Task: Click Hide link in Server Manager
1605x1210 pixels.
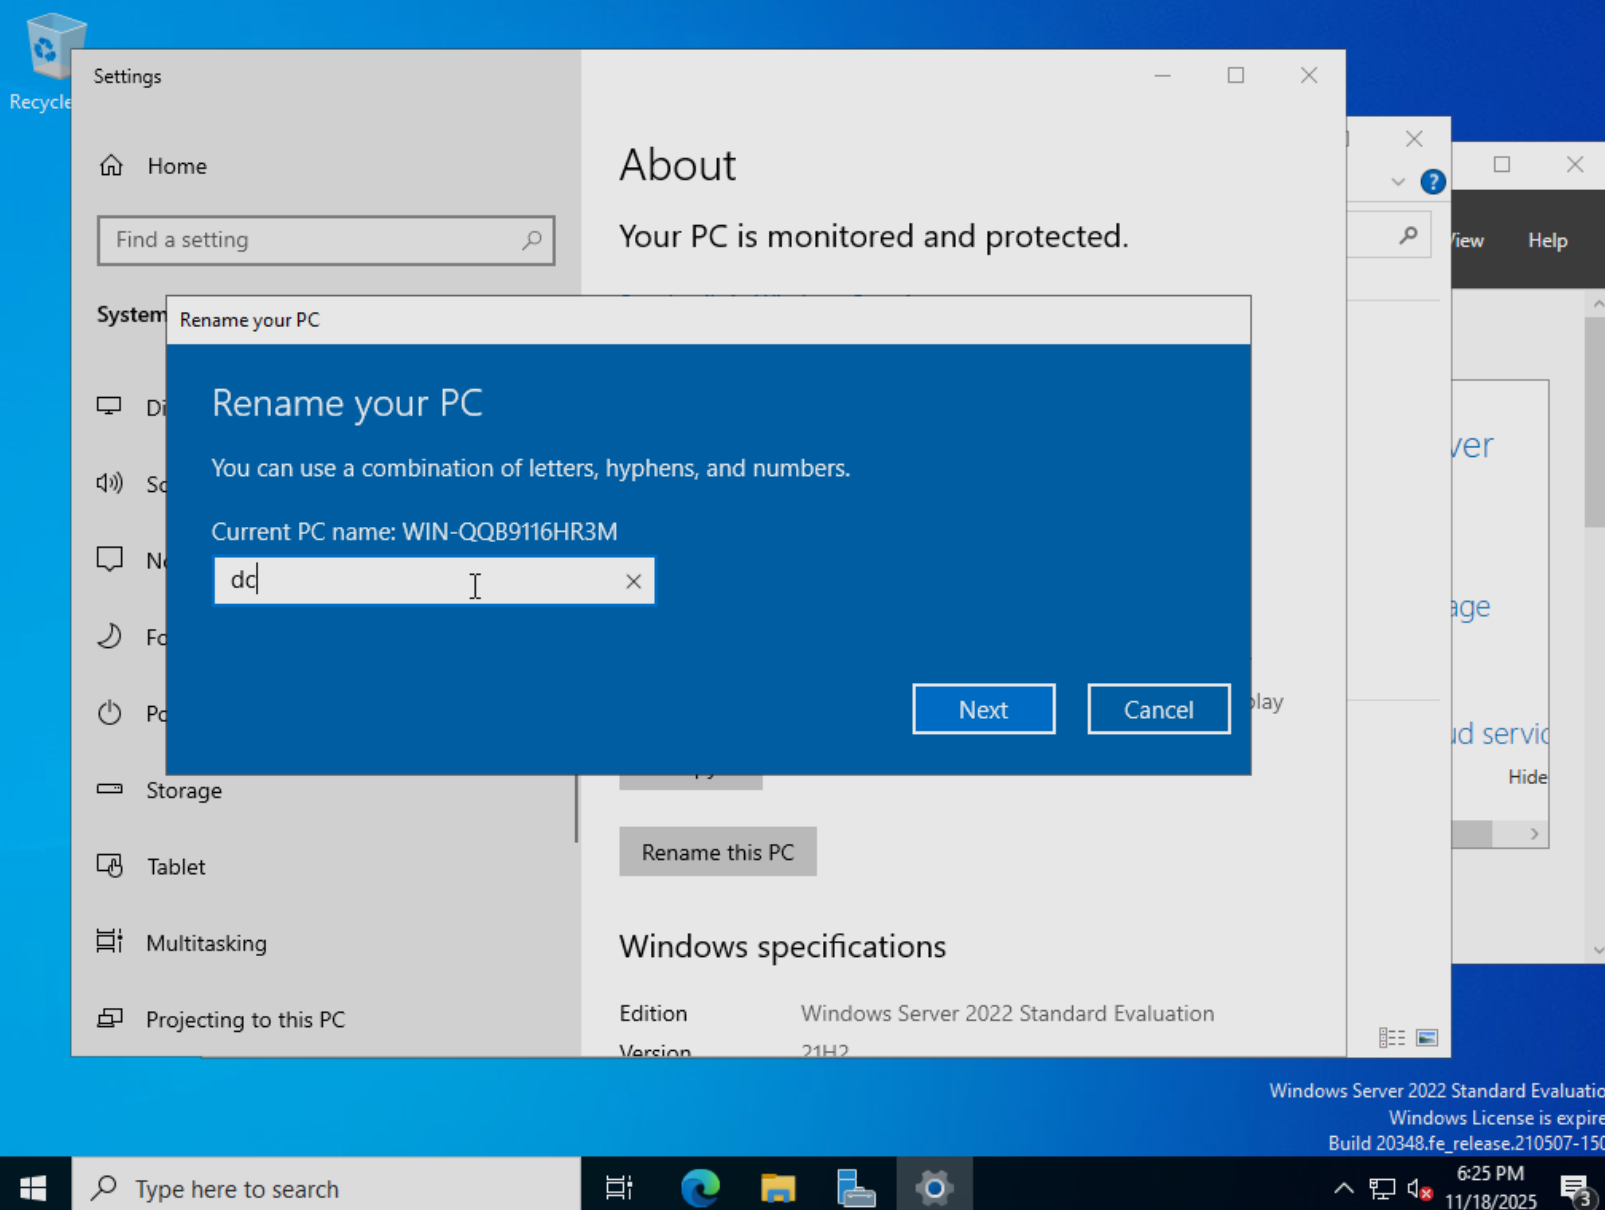Action: coord(1527,777)
